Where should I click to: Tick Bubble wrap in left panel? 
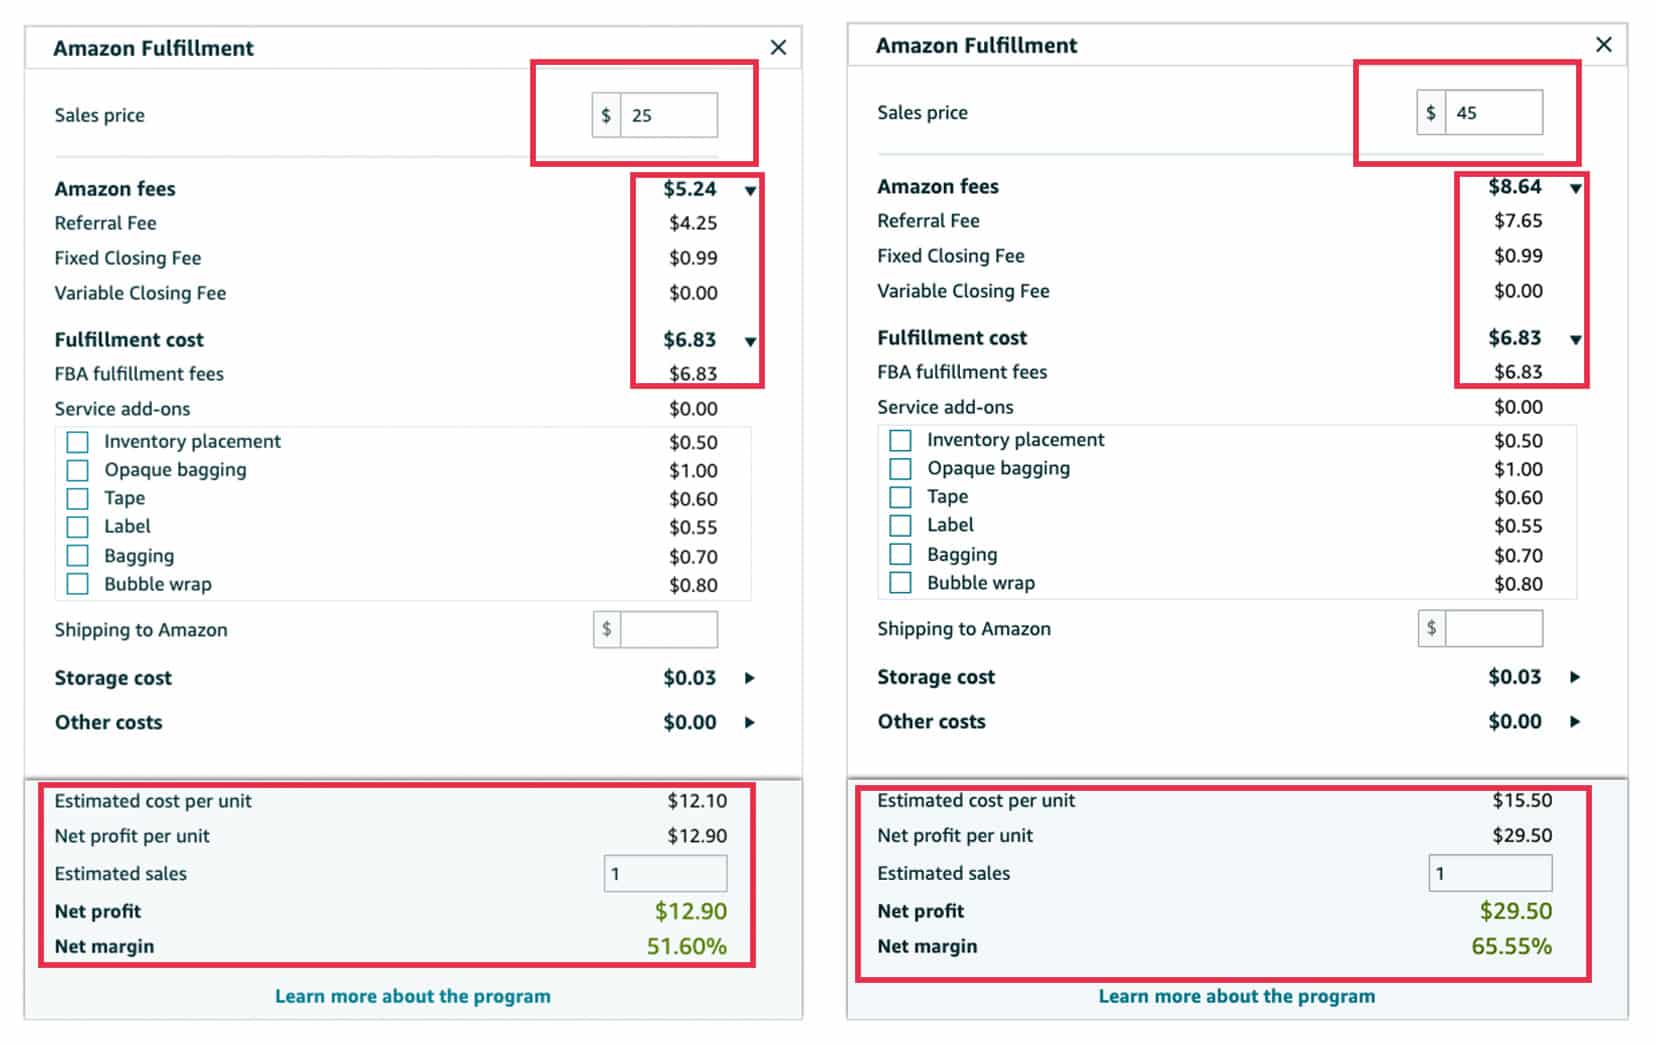click(x=77, y=584)
